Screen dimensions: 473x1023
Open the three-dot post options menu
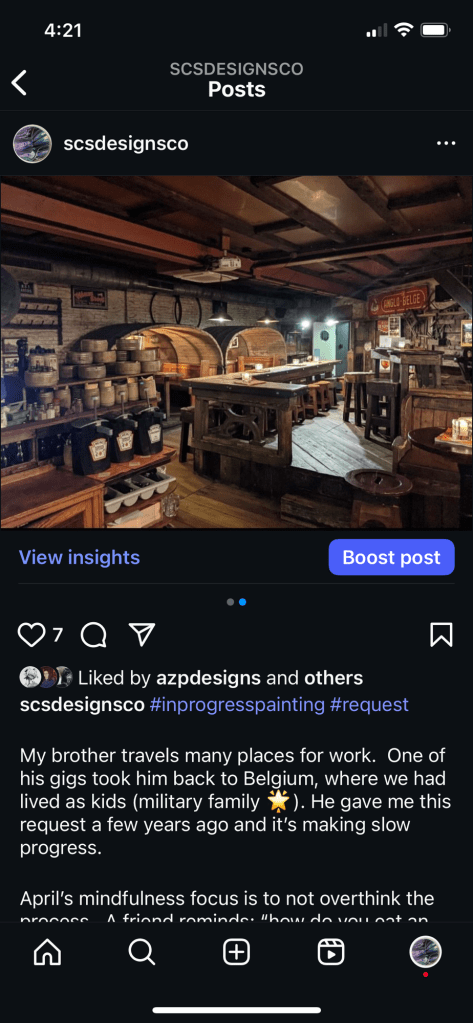pos(446,143)
